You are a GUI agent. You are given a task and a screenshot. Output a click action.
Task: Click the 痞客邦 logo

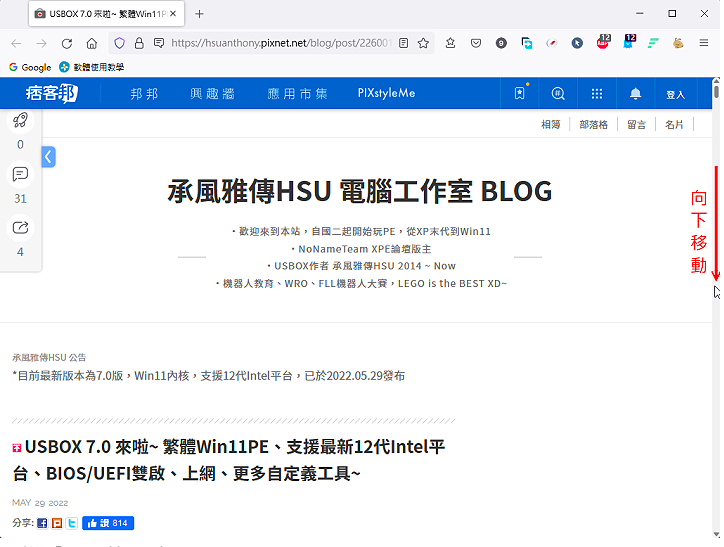click(x=52, y=93)
